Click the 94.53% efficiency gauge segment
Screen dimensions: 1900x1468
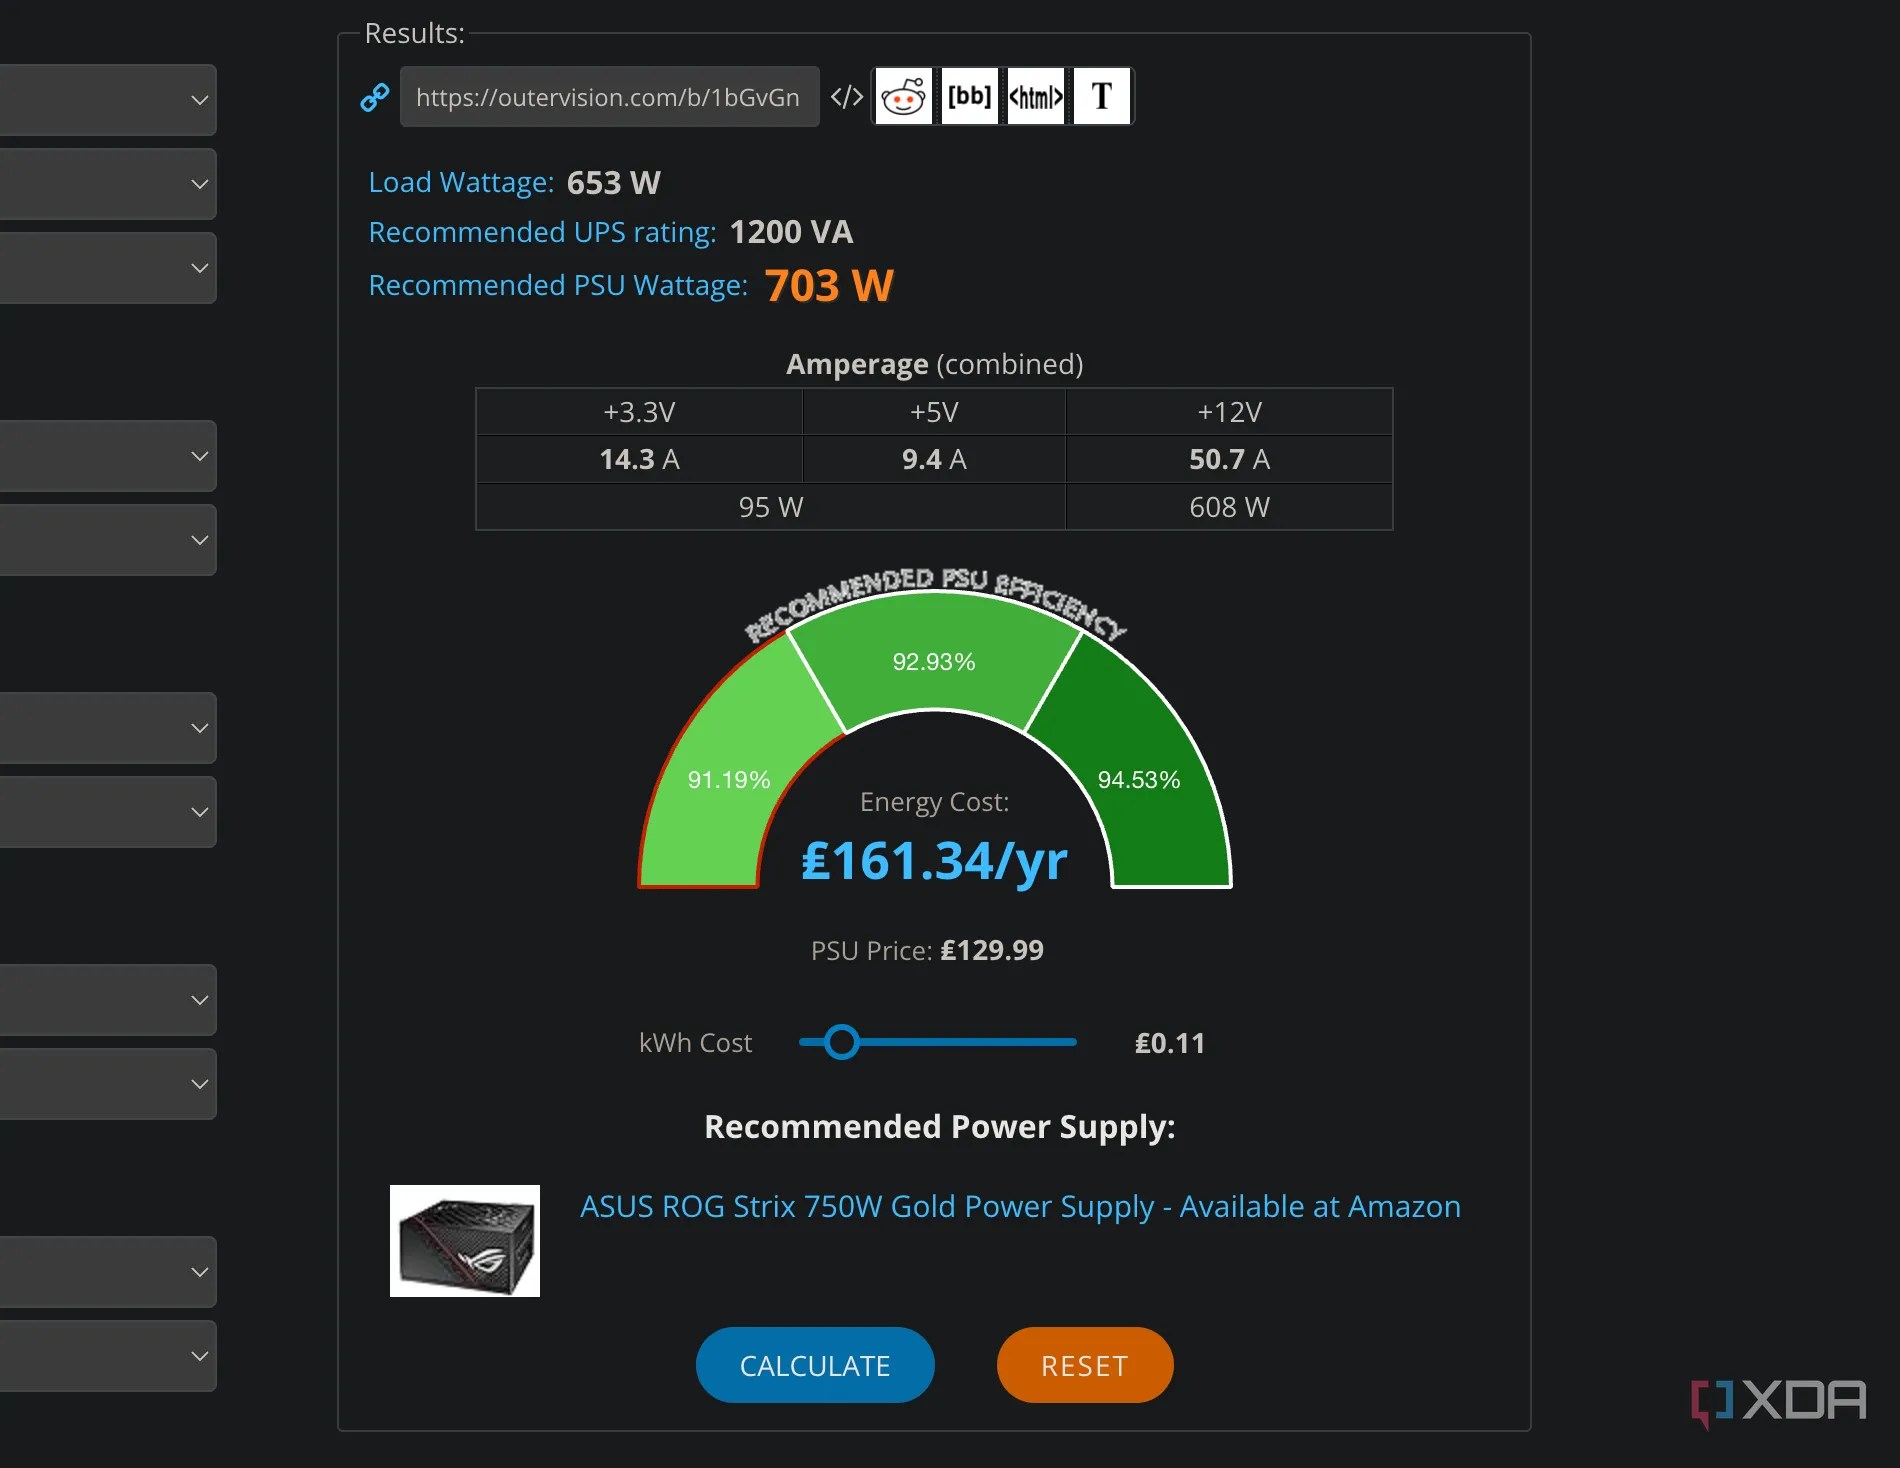(1139, 780)
